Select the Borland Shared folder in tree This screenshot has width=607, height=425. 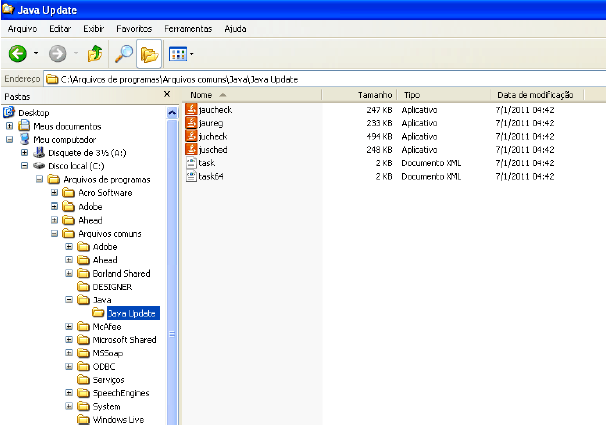coord(121,273)
